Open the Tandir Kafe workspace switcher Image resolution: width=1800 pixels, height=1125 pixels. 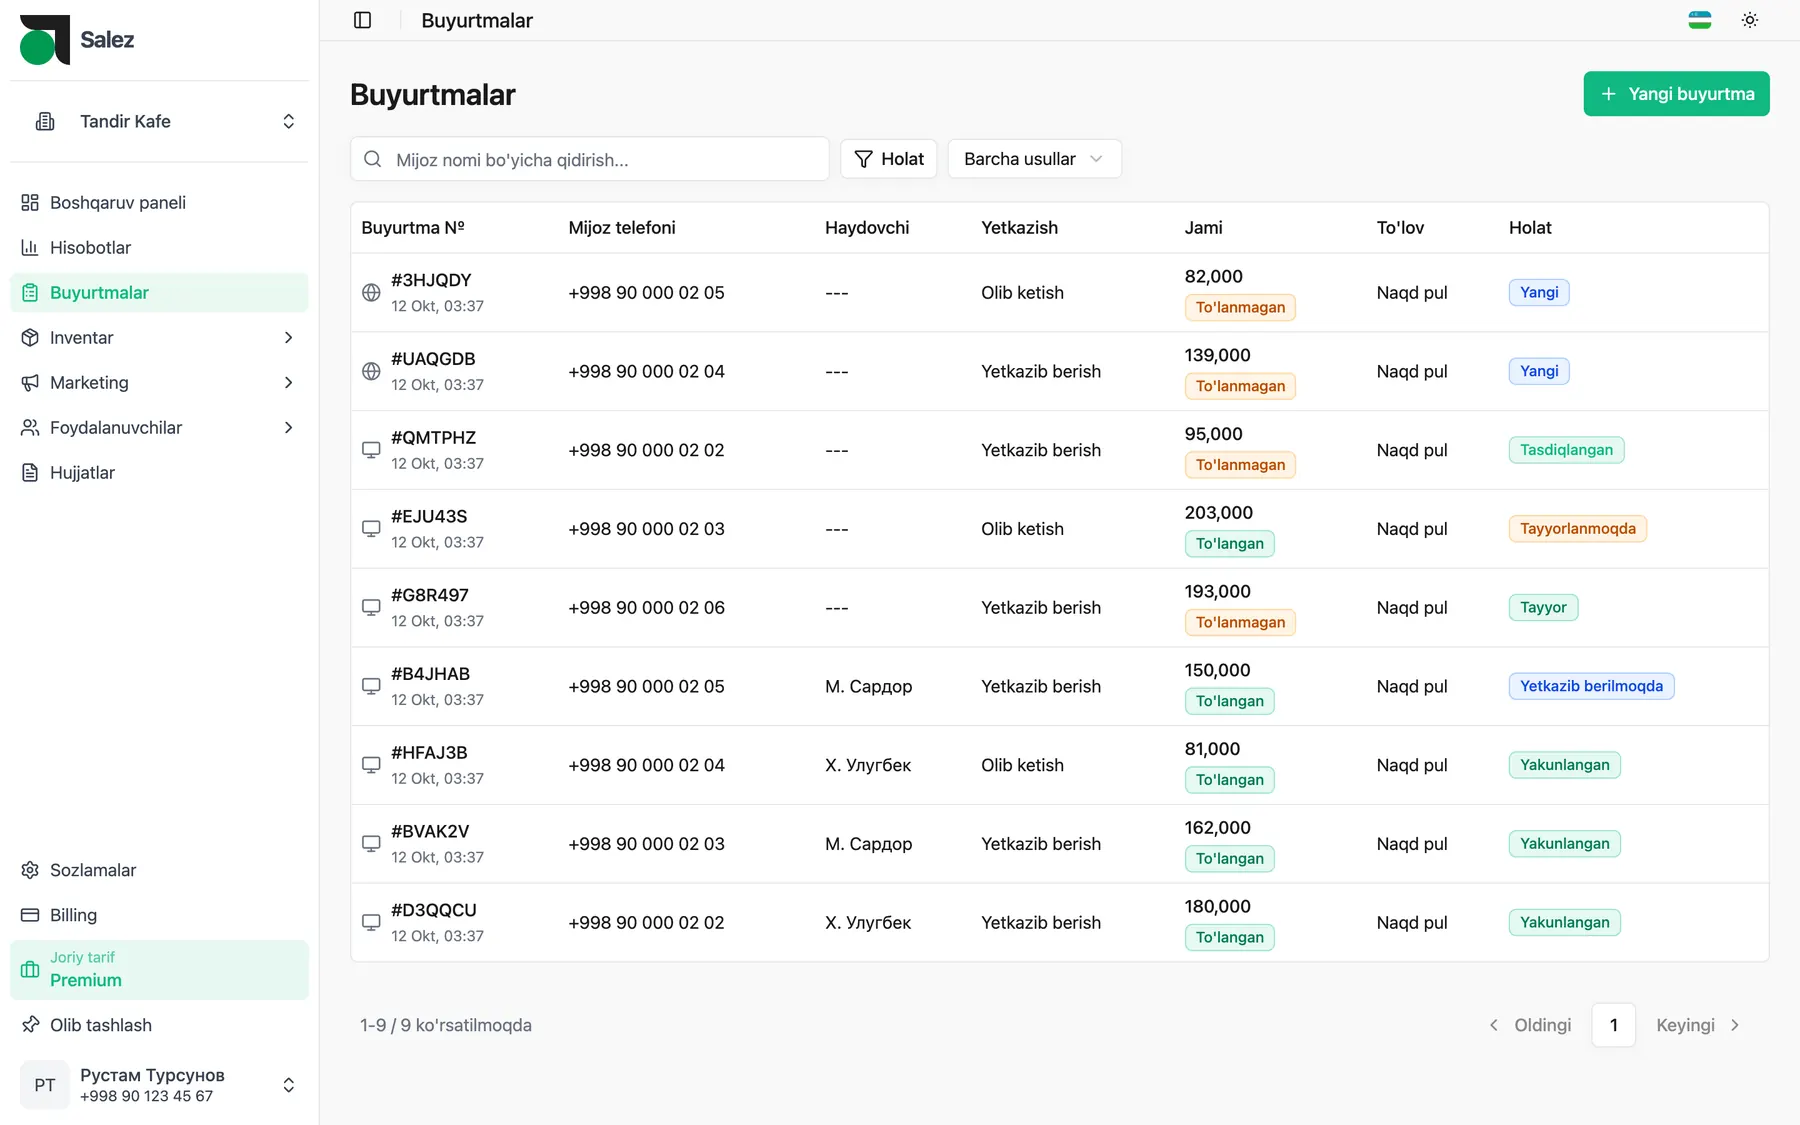[x=159, y=121]
